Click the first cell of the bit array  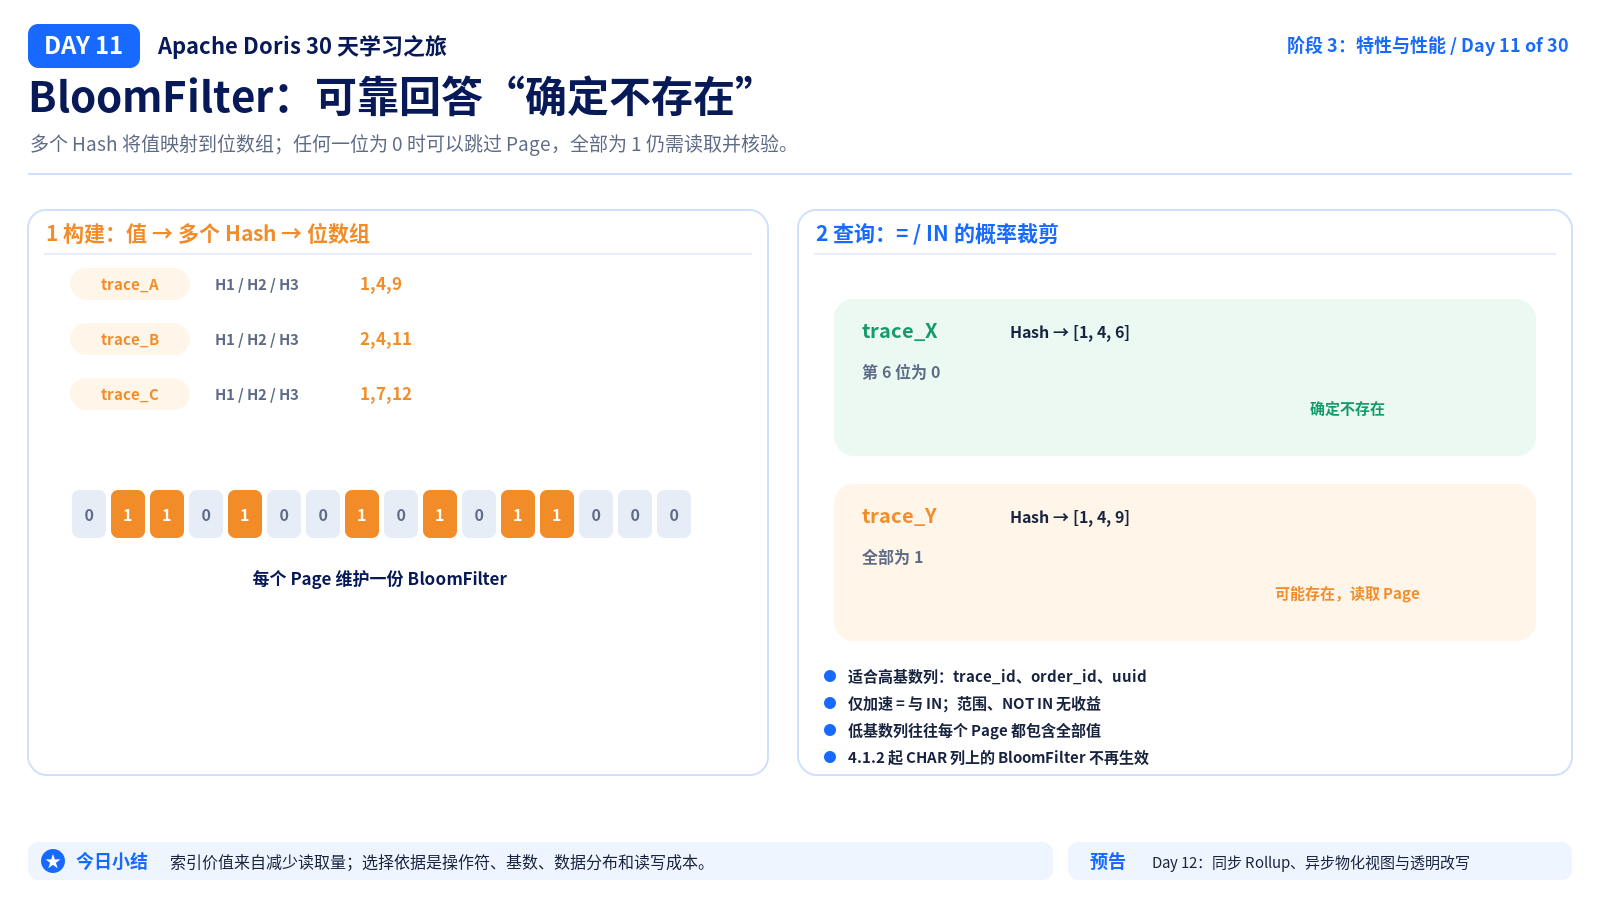point(89,514)
